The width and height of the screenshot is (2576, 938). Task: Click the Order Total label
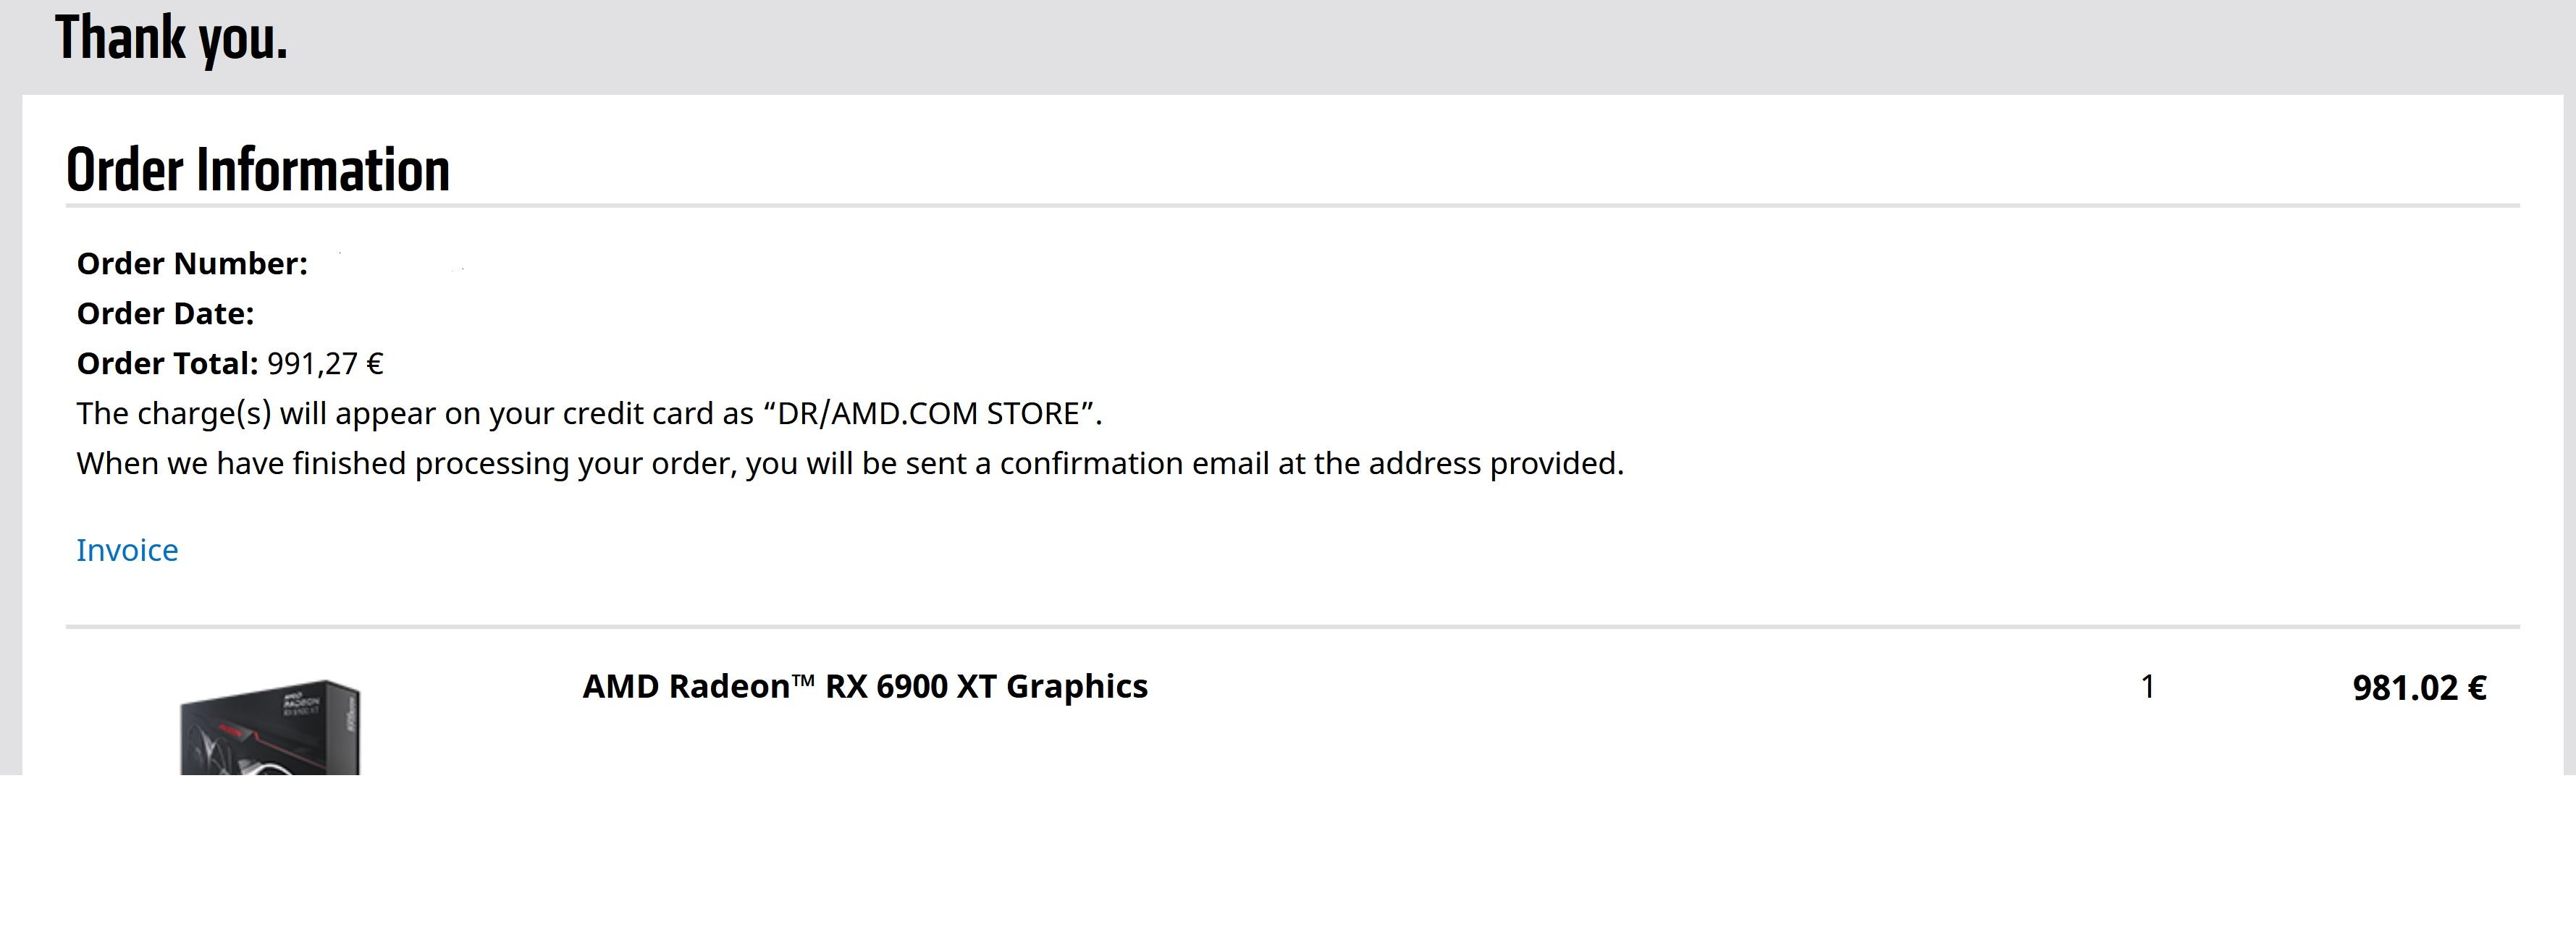tap(167, 363)
